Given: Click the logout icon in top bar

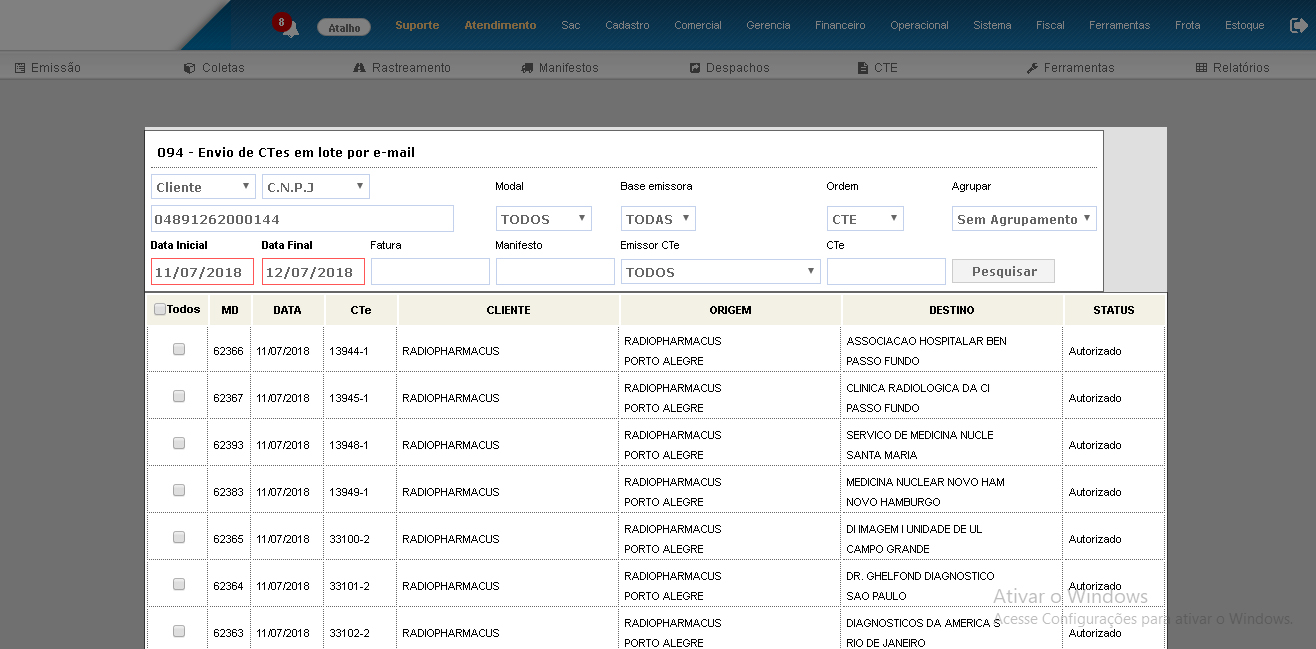Looking at the screenshot, I should coord(1298,25).
